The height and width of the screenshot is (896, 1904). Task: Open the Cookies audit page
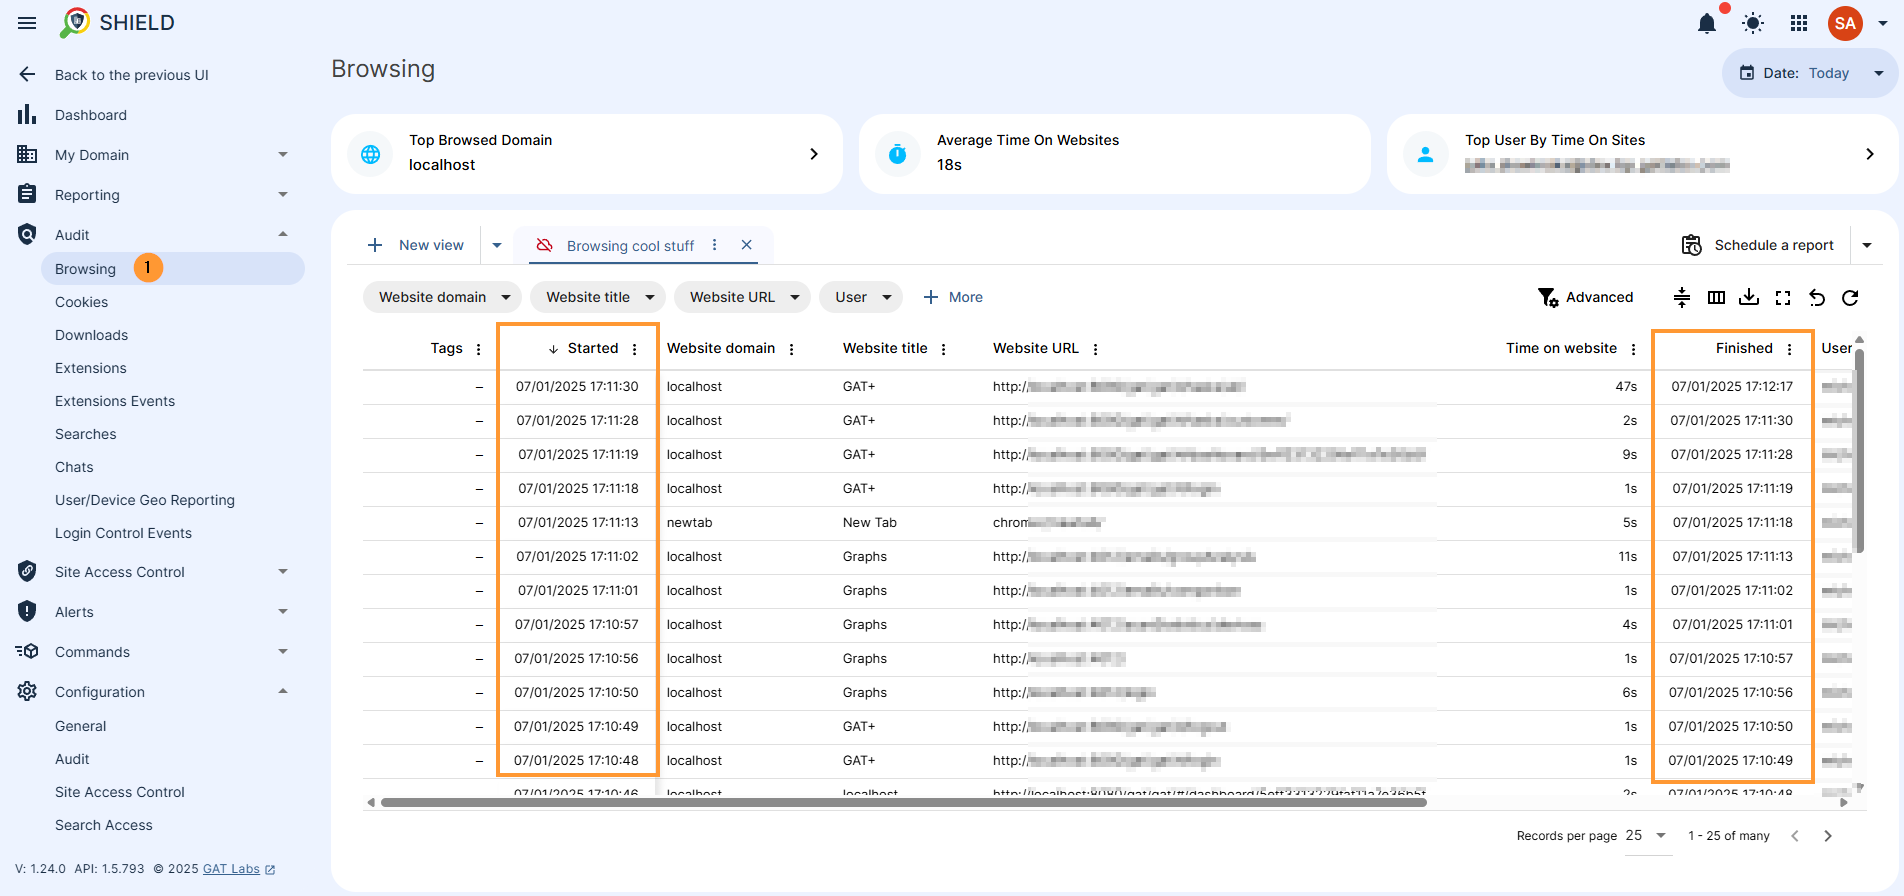click(x=81, y=302)
